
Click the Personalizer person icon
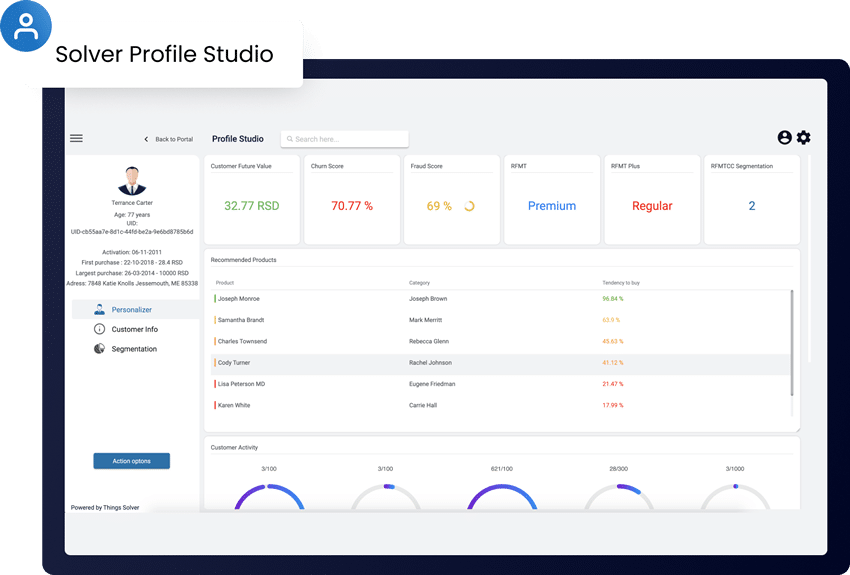click(99, 309)
